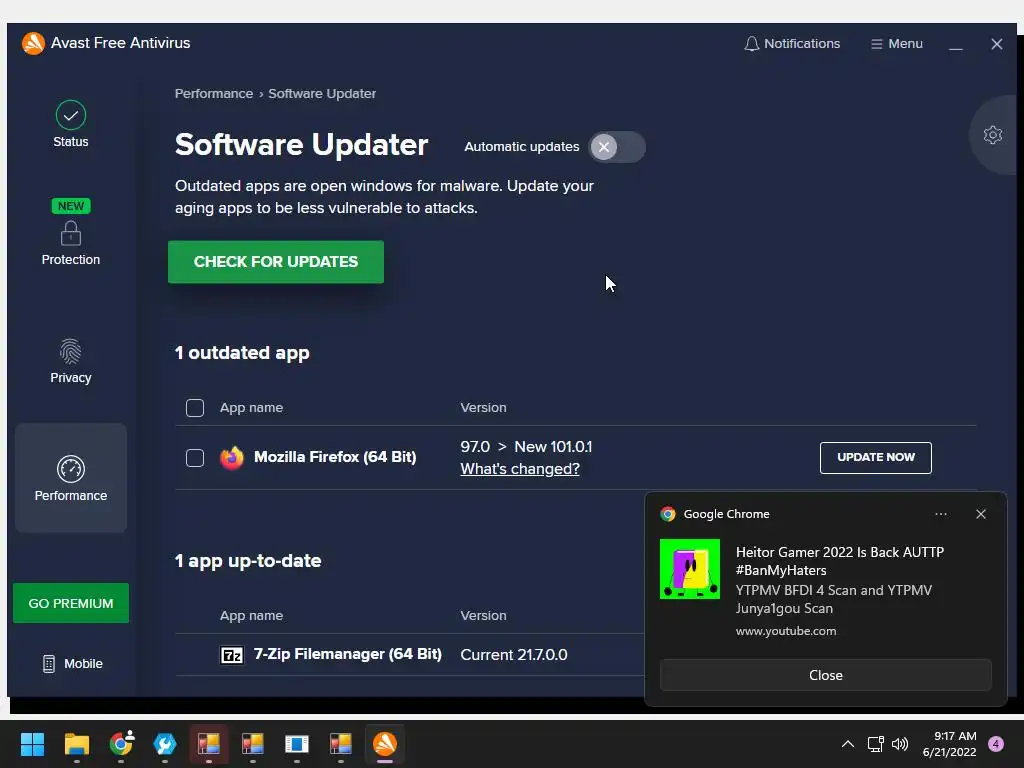1024x768 pixels.
Task: Open the volume tray icon
Action: [900, 744]
